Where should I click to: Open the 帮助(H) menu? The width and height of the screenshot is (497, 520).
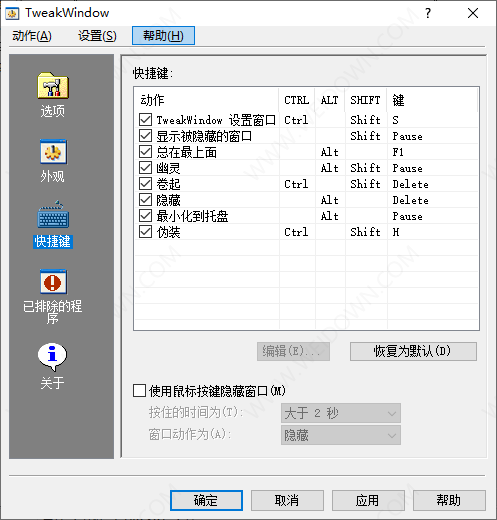point(163,36)
